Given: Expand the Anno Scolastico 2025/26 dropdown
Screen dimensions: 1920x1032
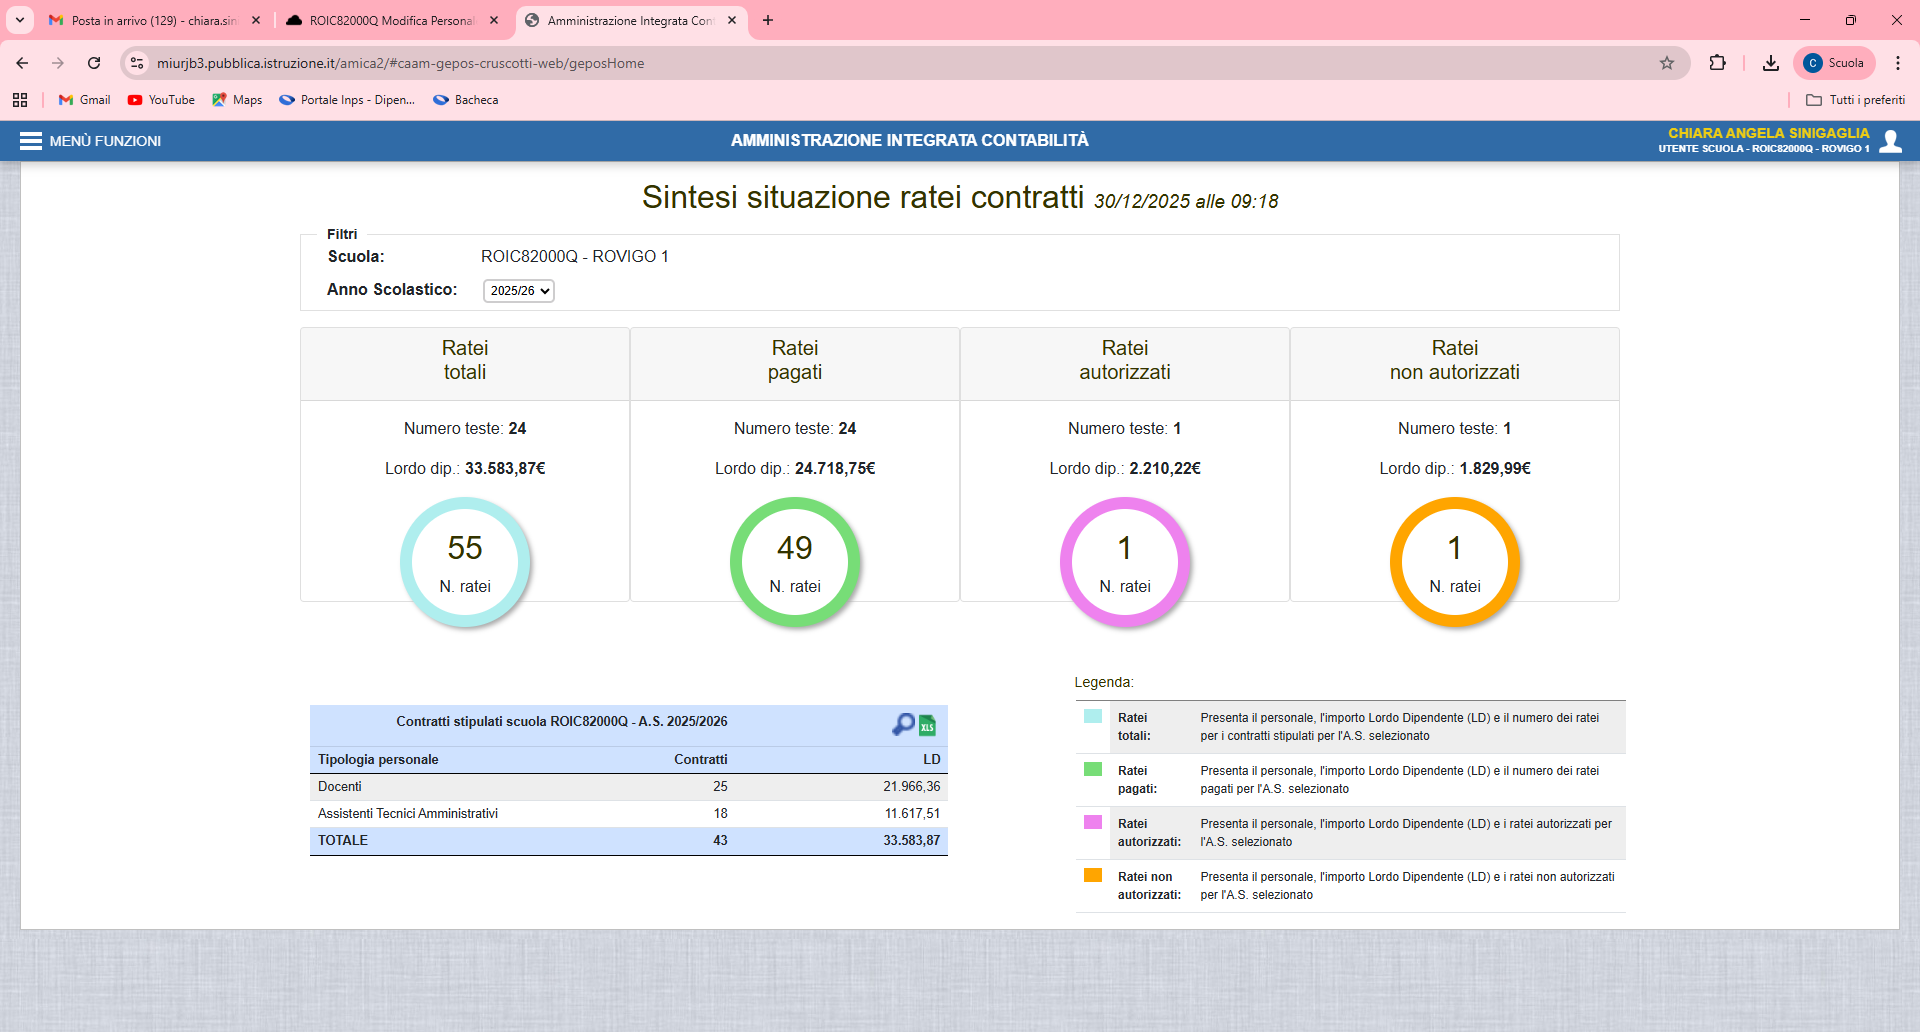Looking at the screenshot, I should click(519, 291).
